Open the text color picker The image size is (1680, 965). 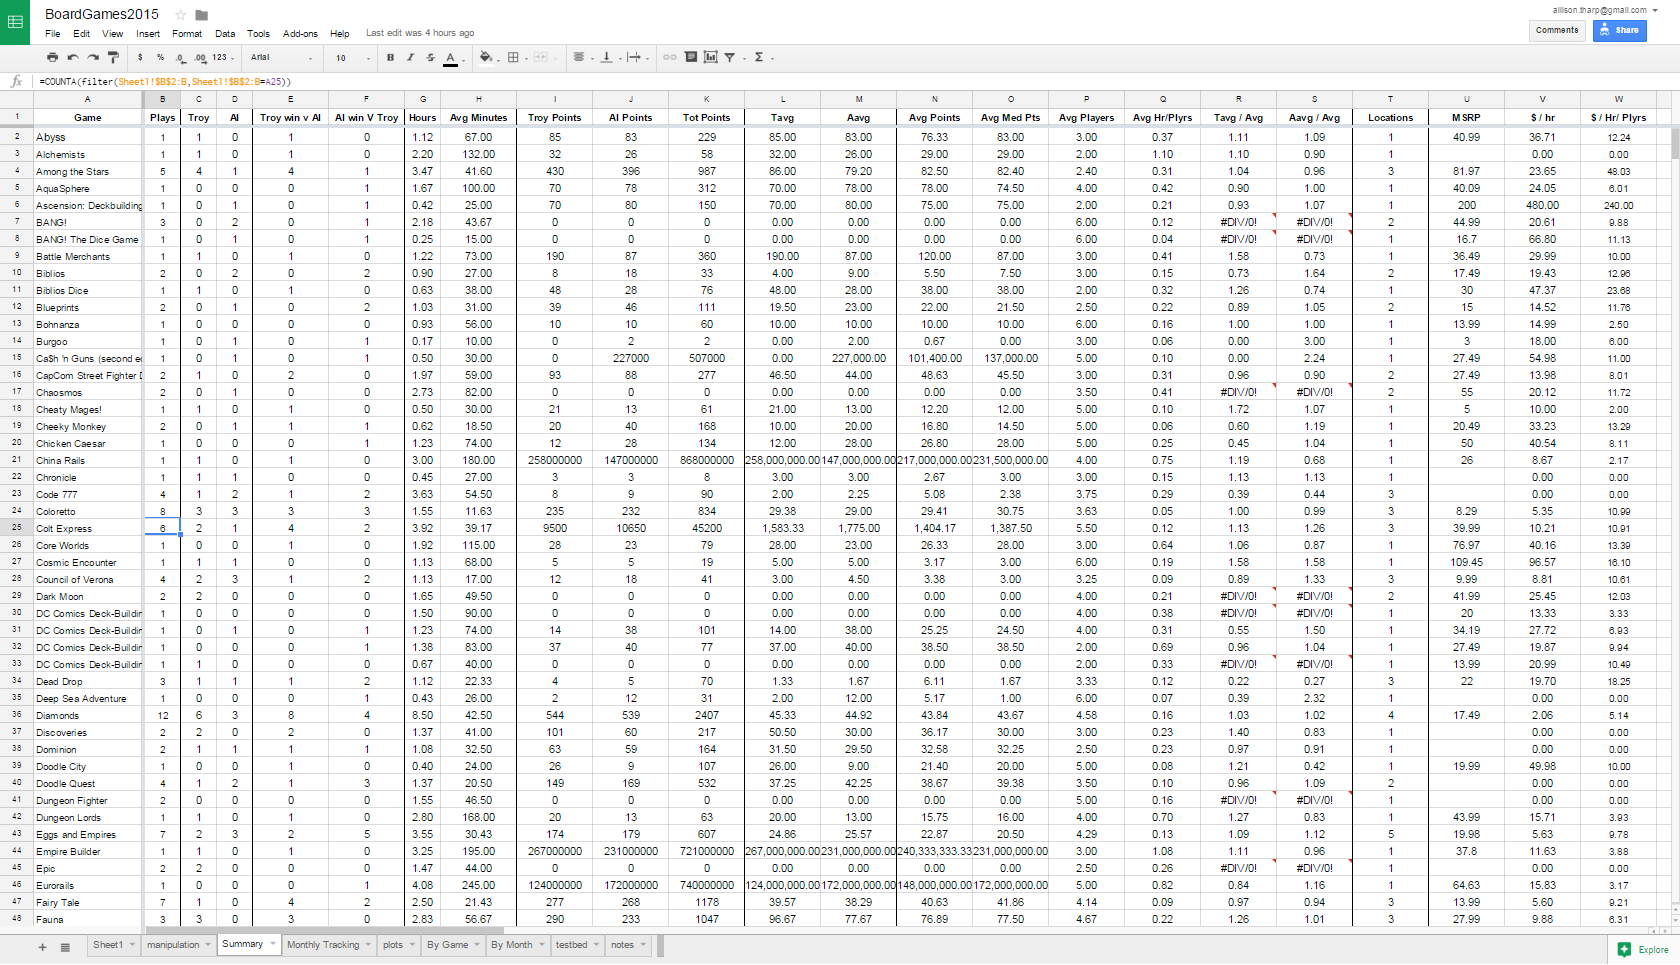451,58
